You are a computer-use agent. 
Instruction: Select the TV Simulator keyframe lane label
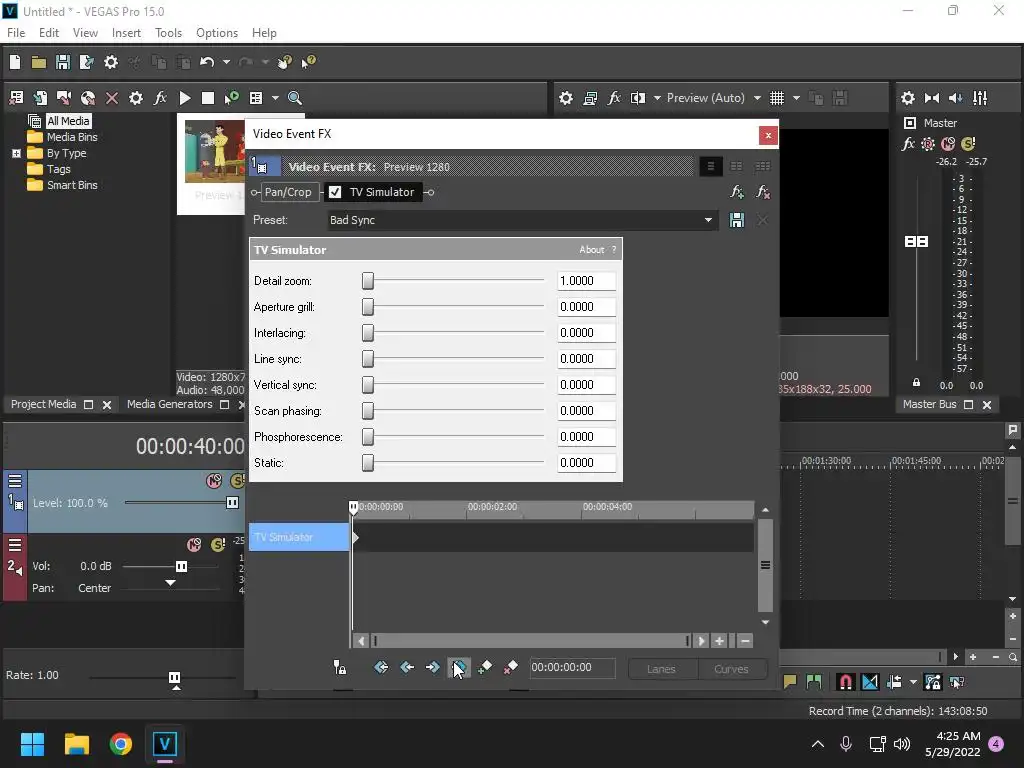(x=299, y=537)
